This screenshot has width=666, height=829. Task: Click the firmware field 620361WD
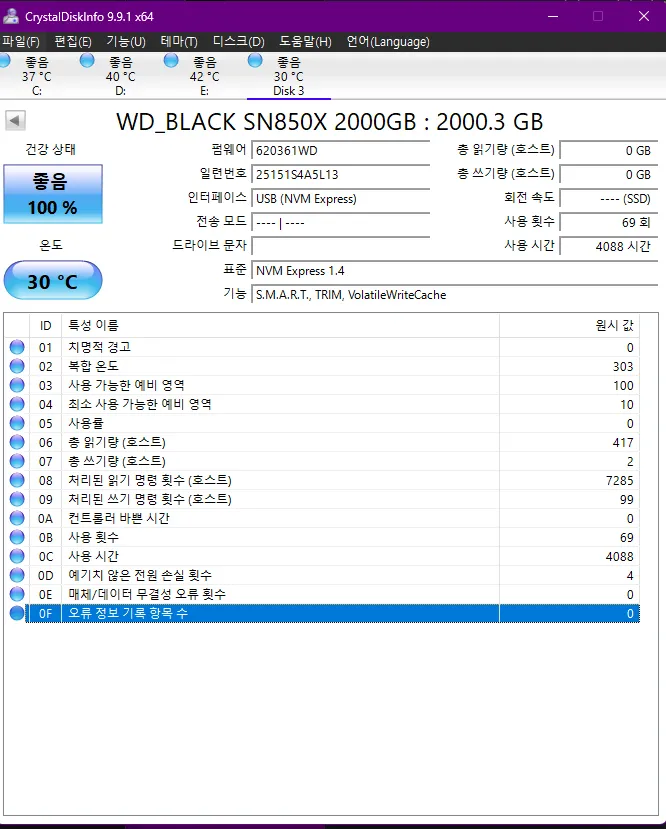click(x=340, y=151)
